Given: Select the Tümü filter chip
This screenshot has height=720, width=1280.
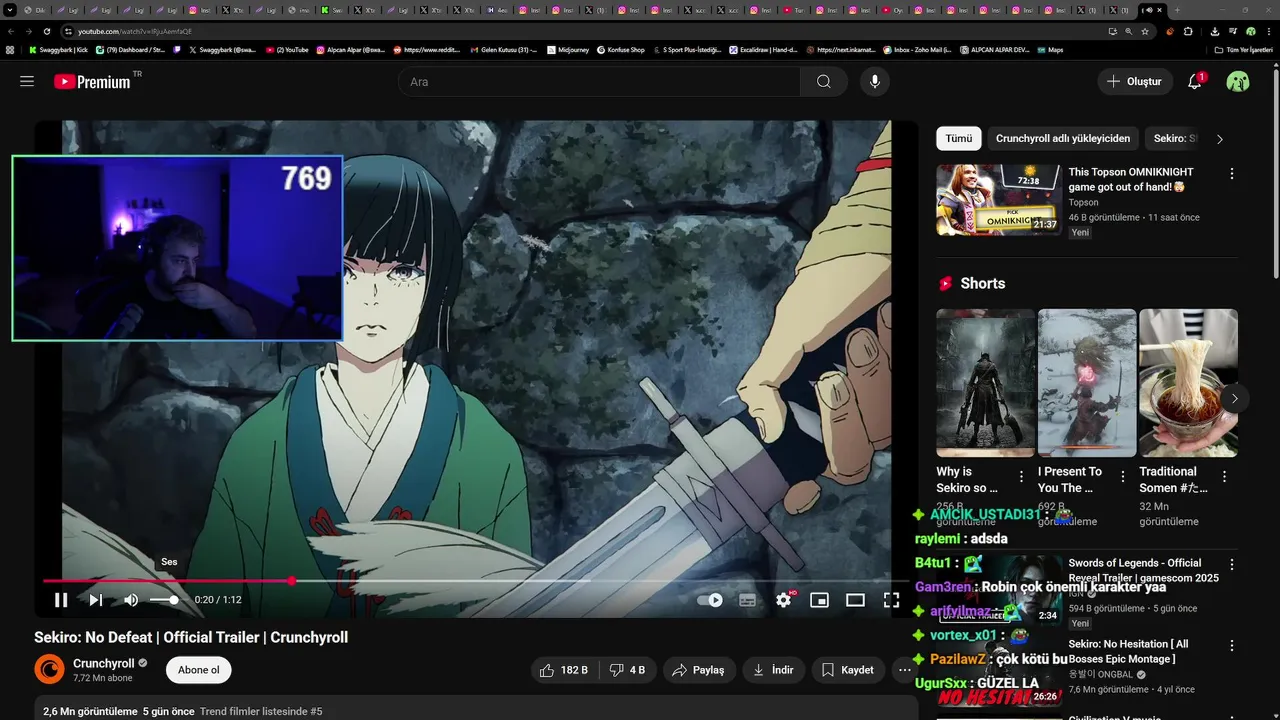Looking at the screenshot, I should tap(959, 139).
